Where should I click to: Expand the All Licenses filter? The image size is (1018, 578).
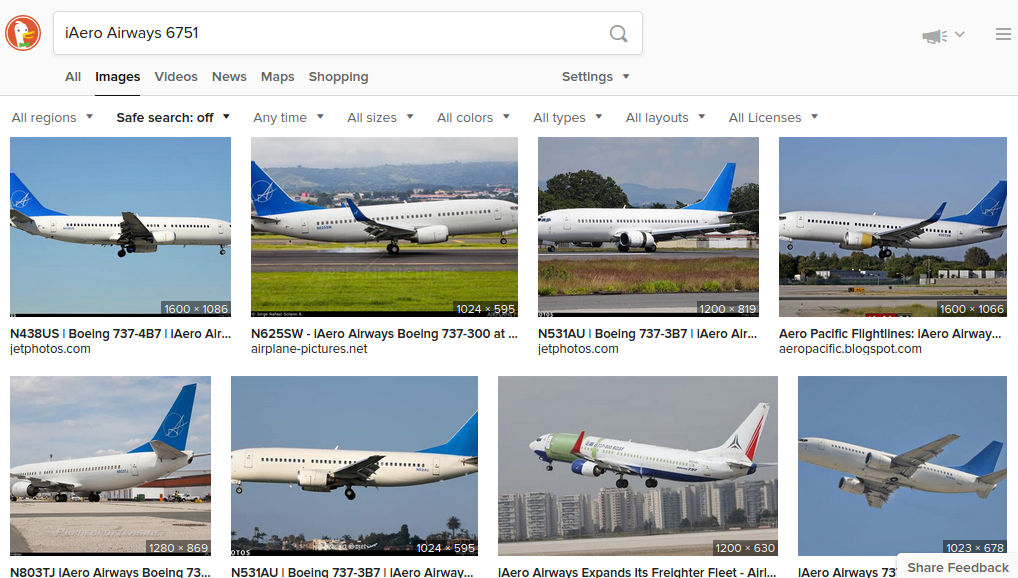point(773,118)
